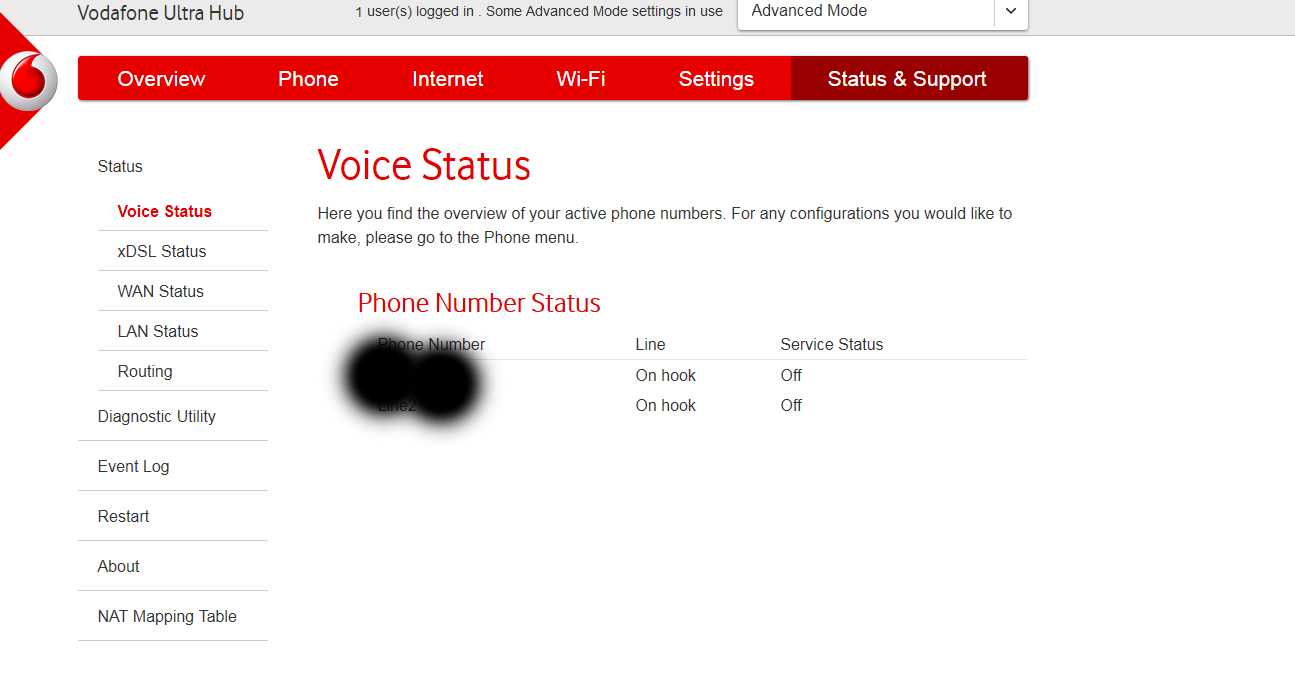The width and height of the screenshot is (1295, 676).
Task: Switch to the Phone tab
Action: (308, 79)
